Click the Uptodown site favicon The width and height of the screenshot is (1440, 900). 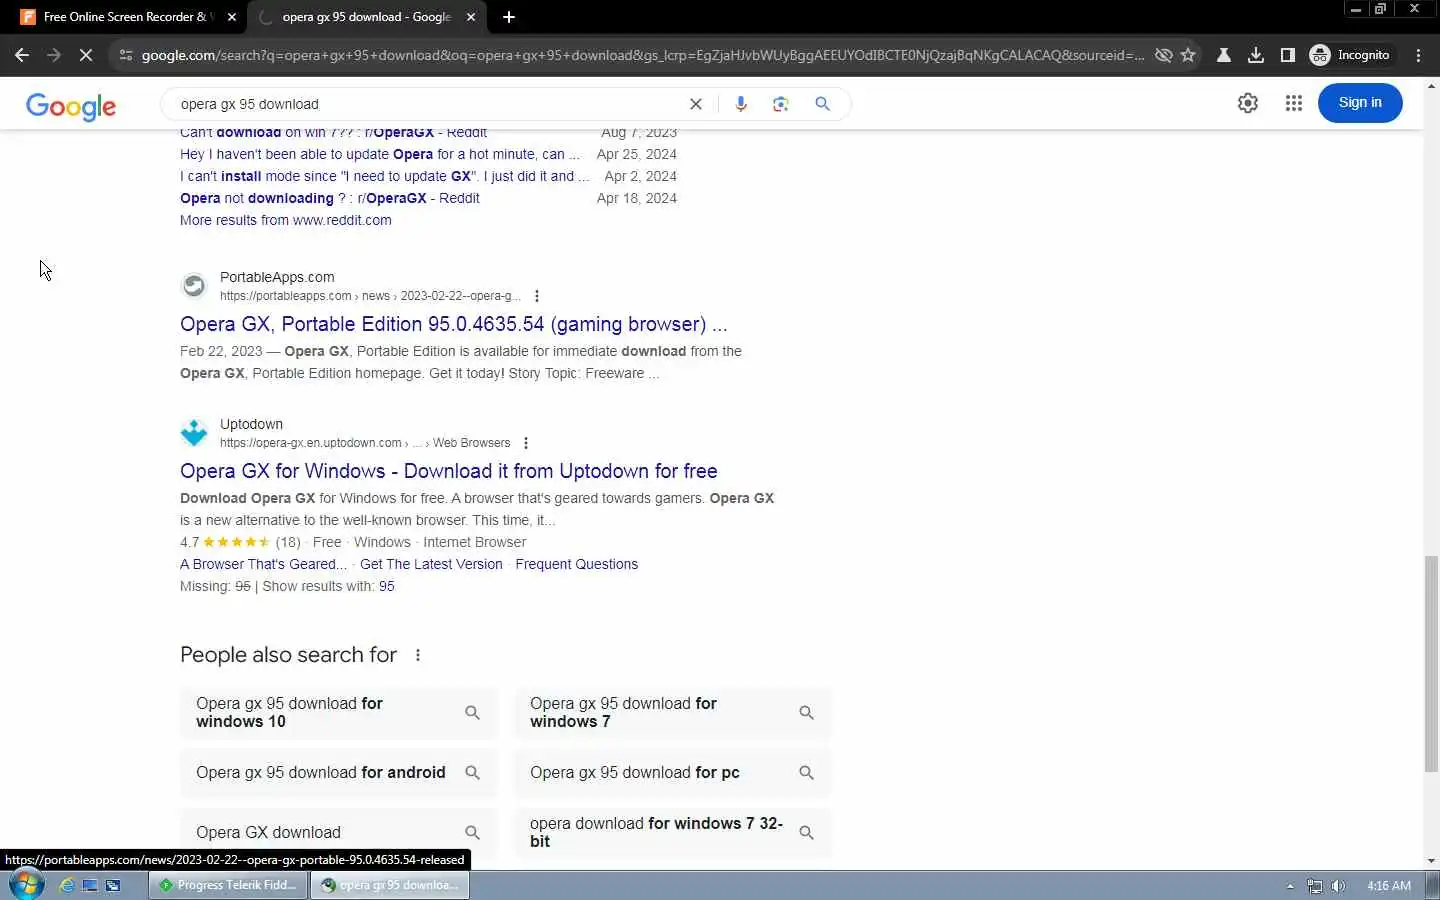tap(194, 433)
